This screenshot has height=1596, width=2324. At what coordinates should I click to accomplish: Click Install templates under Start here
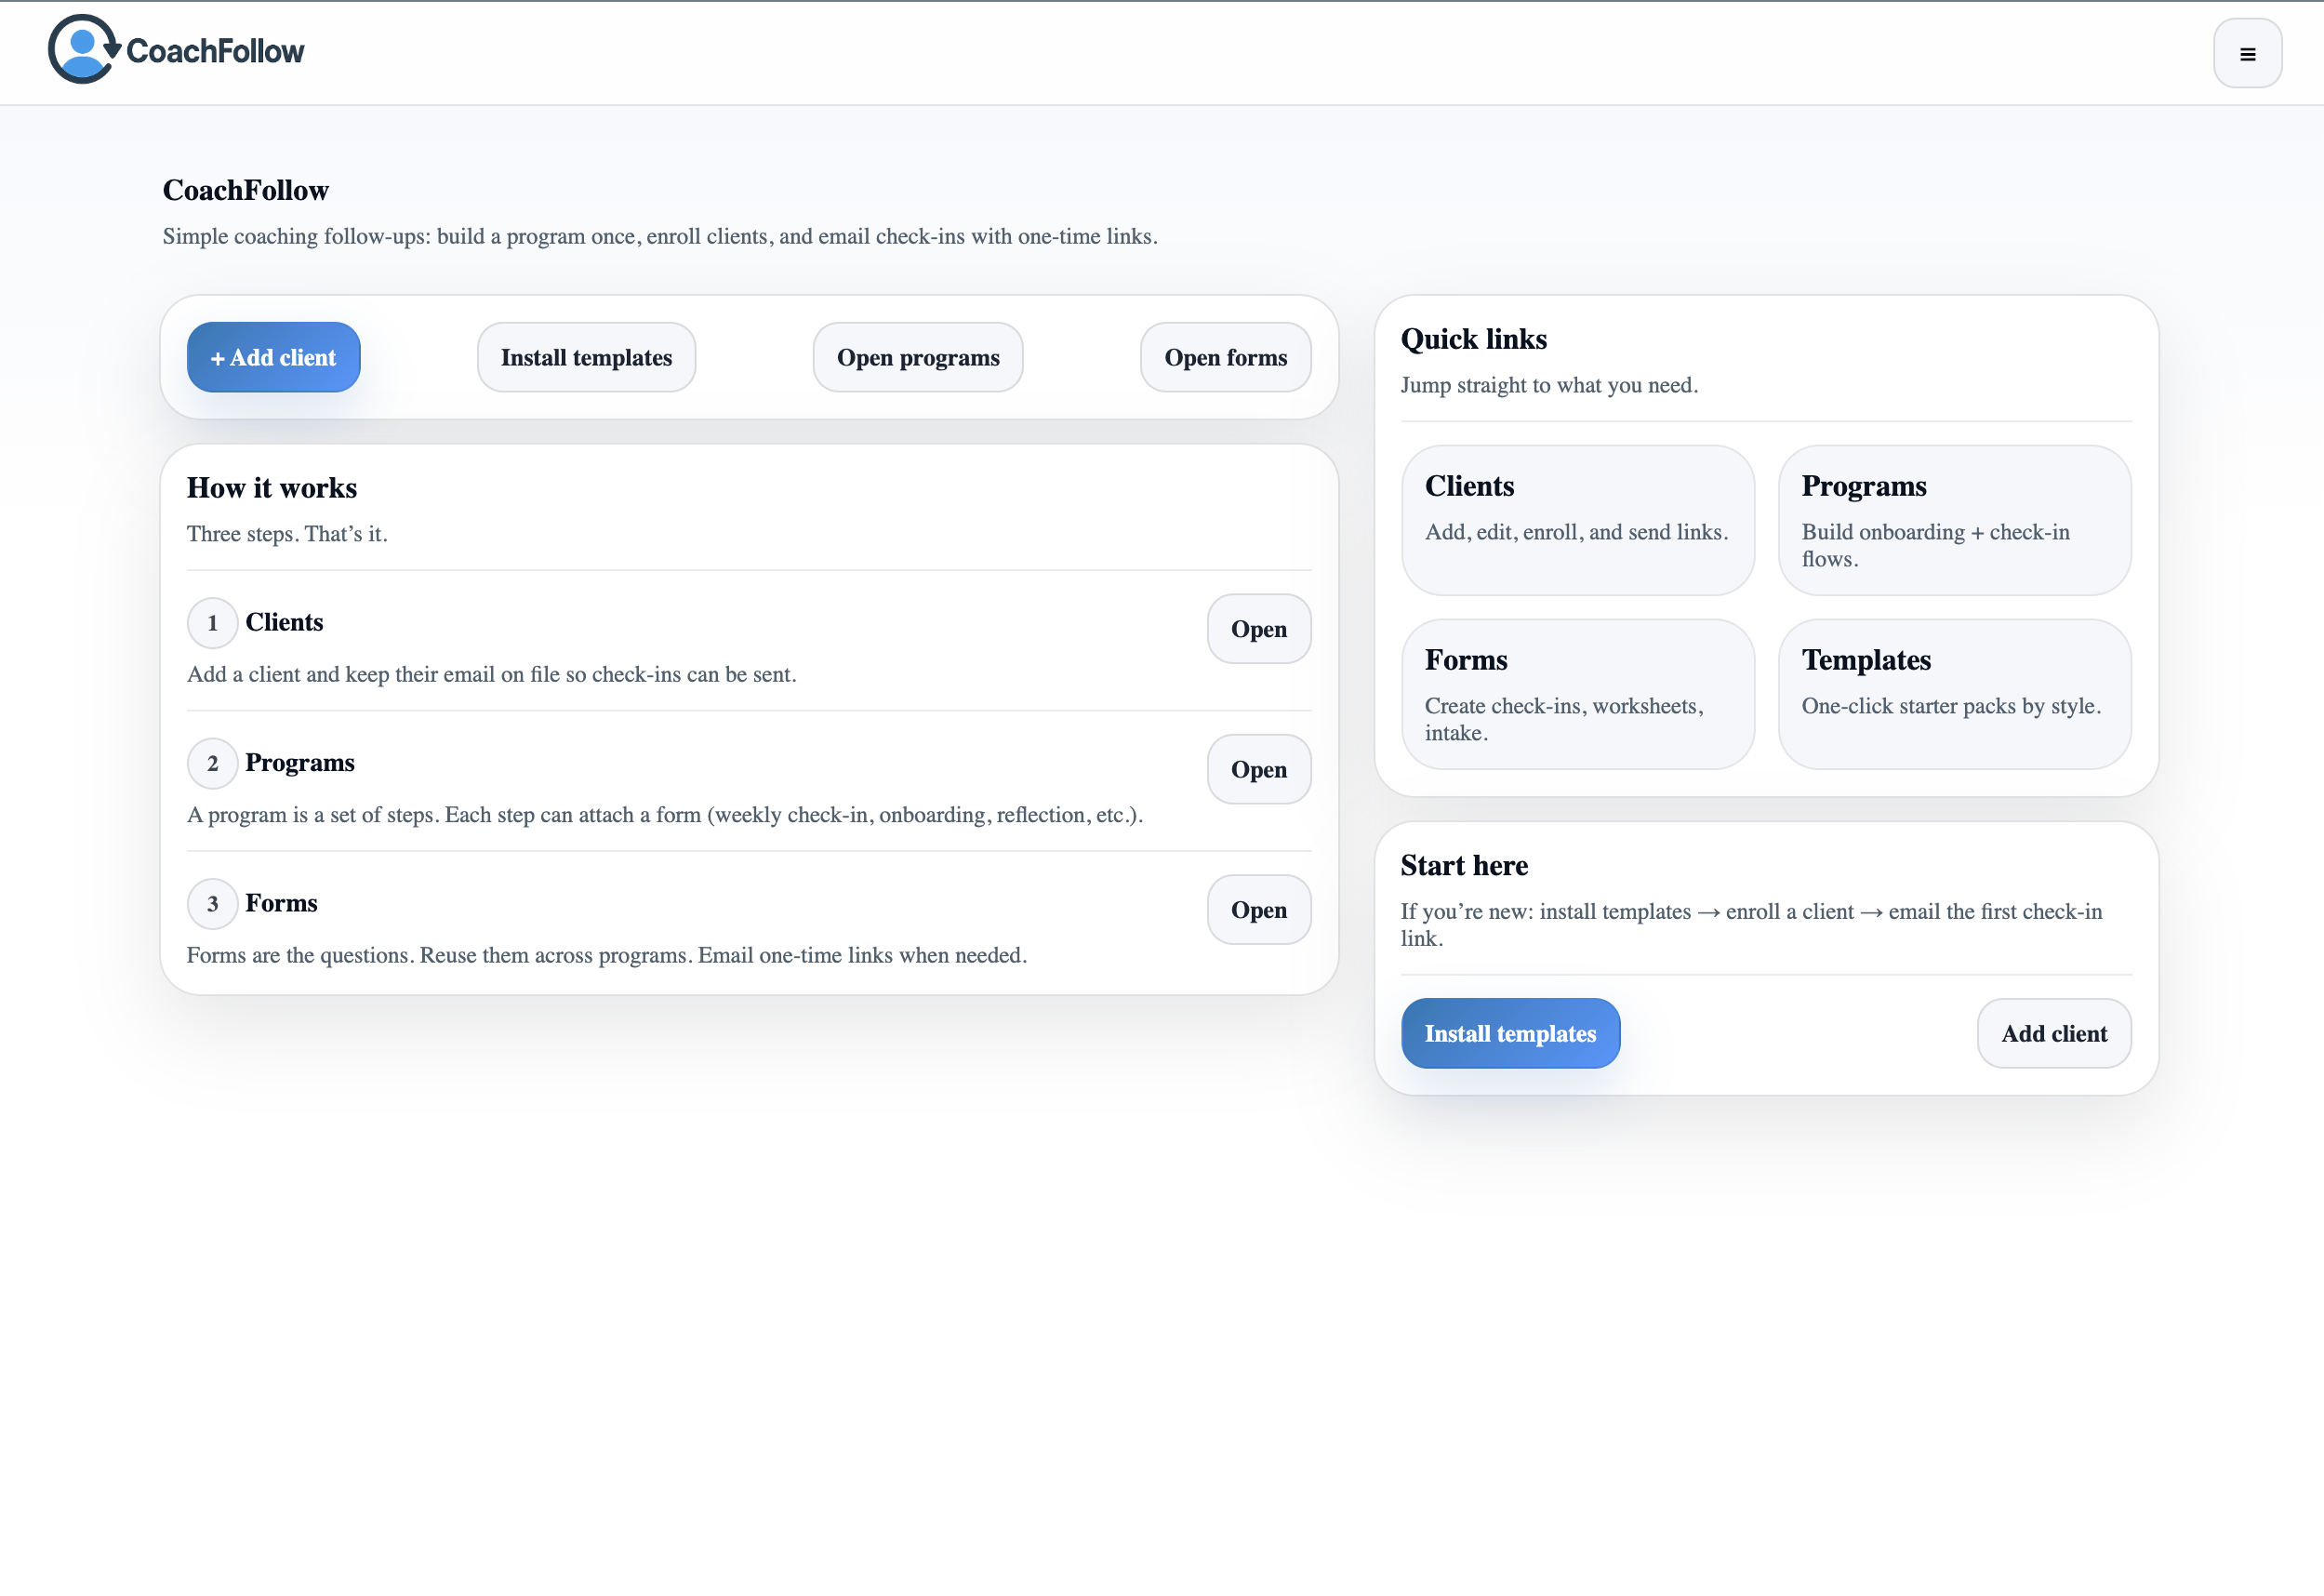[x=1510, y=1033]
